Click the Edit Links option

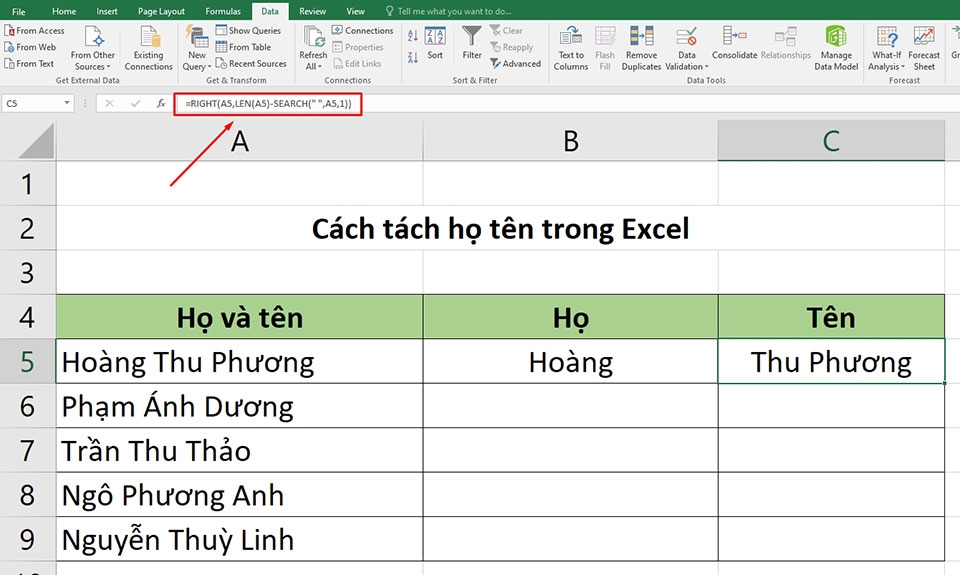pos(357,64)
